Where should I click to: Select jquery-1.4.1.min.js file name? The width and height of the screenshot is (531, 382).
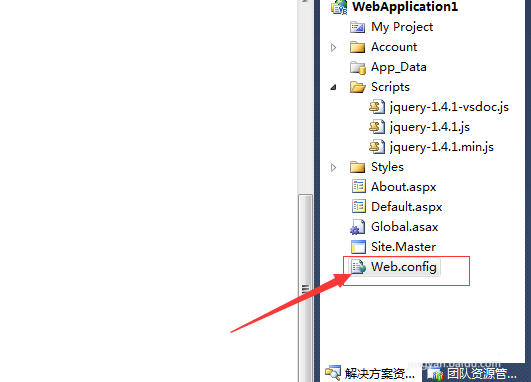pos(442,147)
